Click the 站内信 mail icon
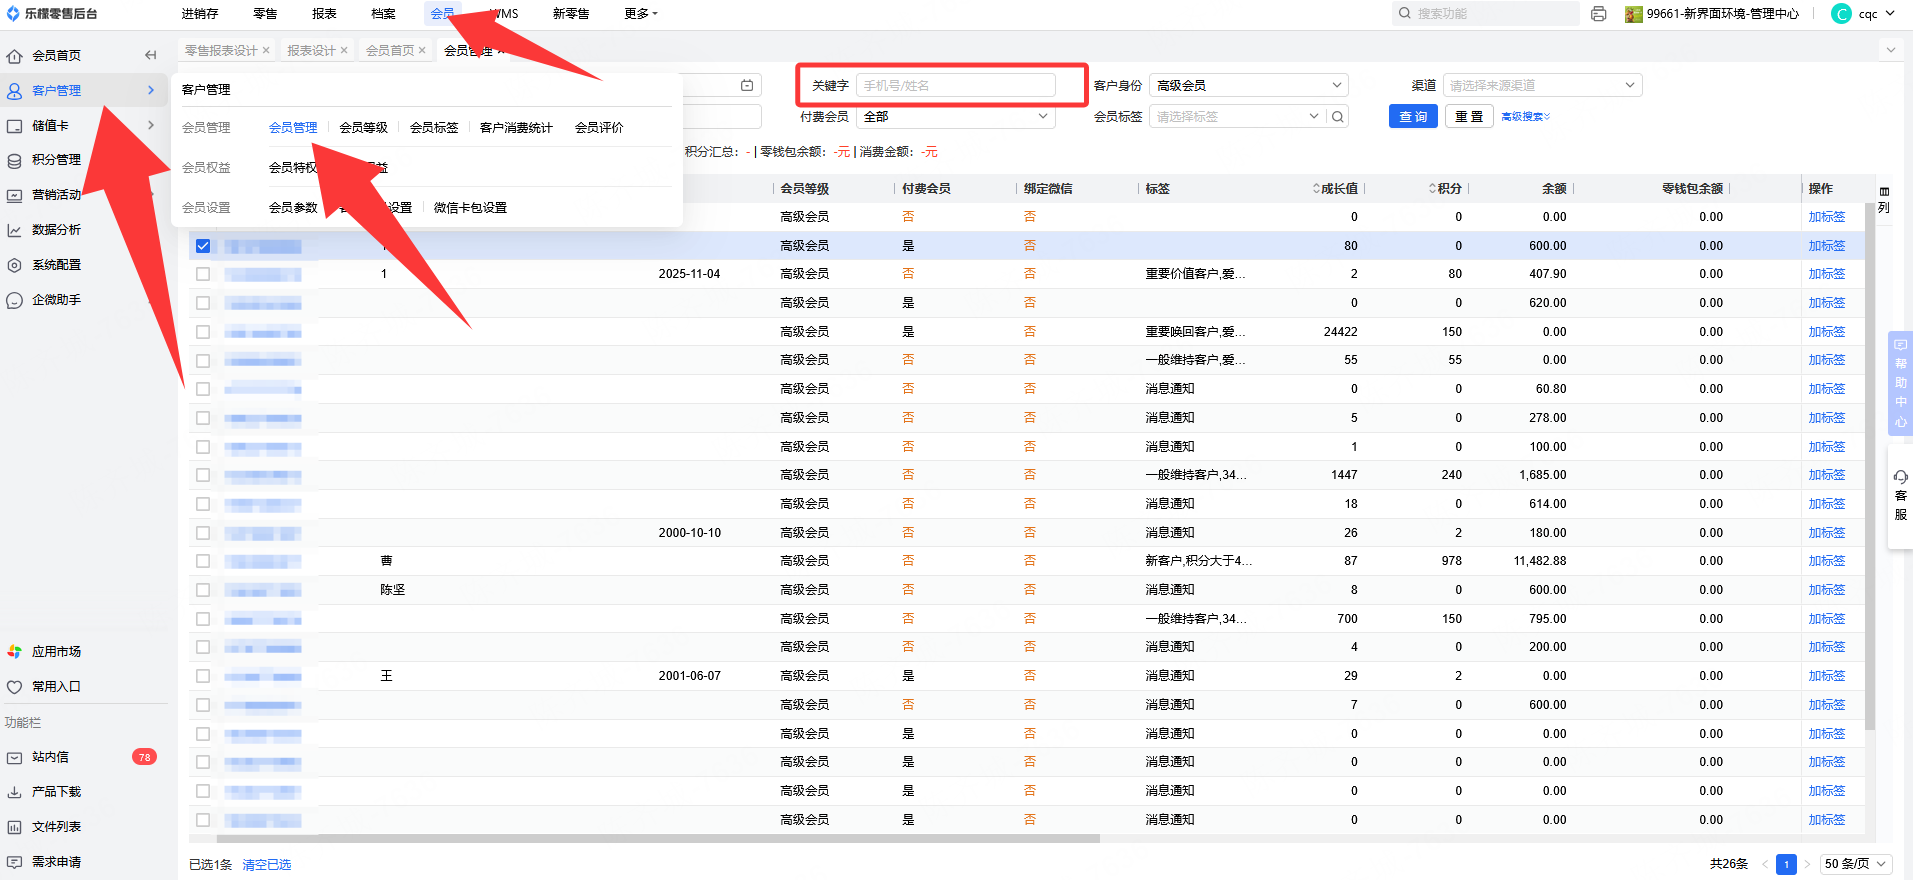The width and height of the screenshot is (1913, 880). coord(15,758)
